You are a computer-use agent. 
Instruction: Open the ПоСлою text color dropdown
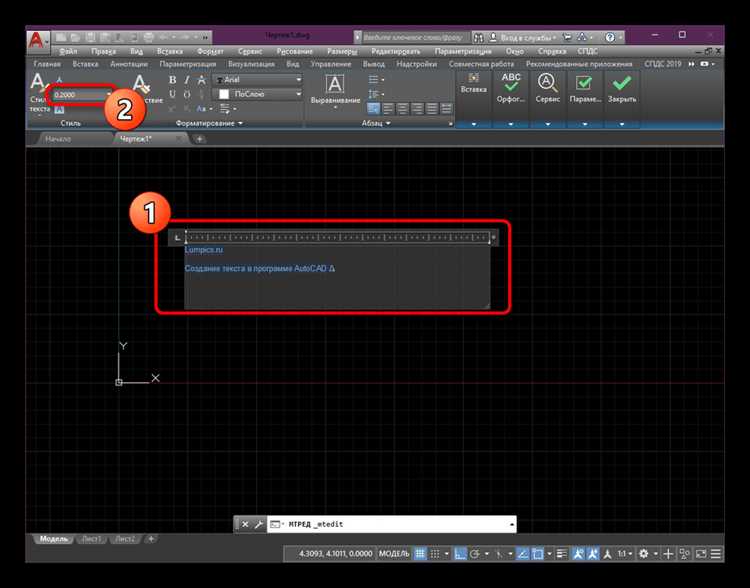coord(258,94)
